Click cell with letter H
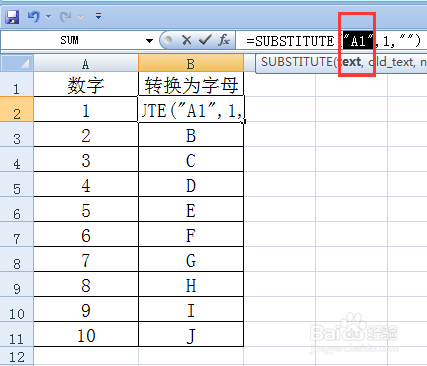 tap(191, 284)
